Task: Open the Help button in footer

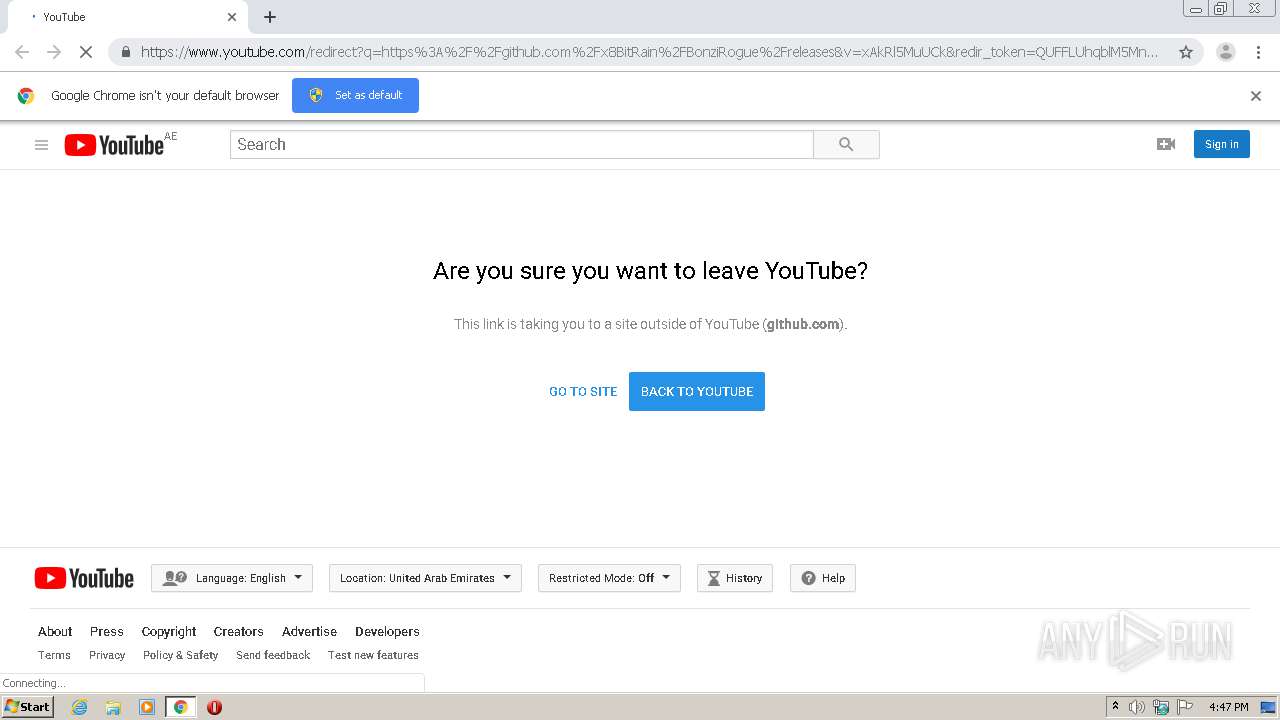Action: [823, 578]
